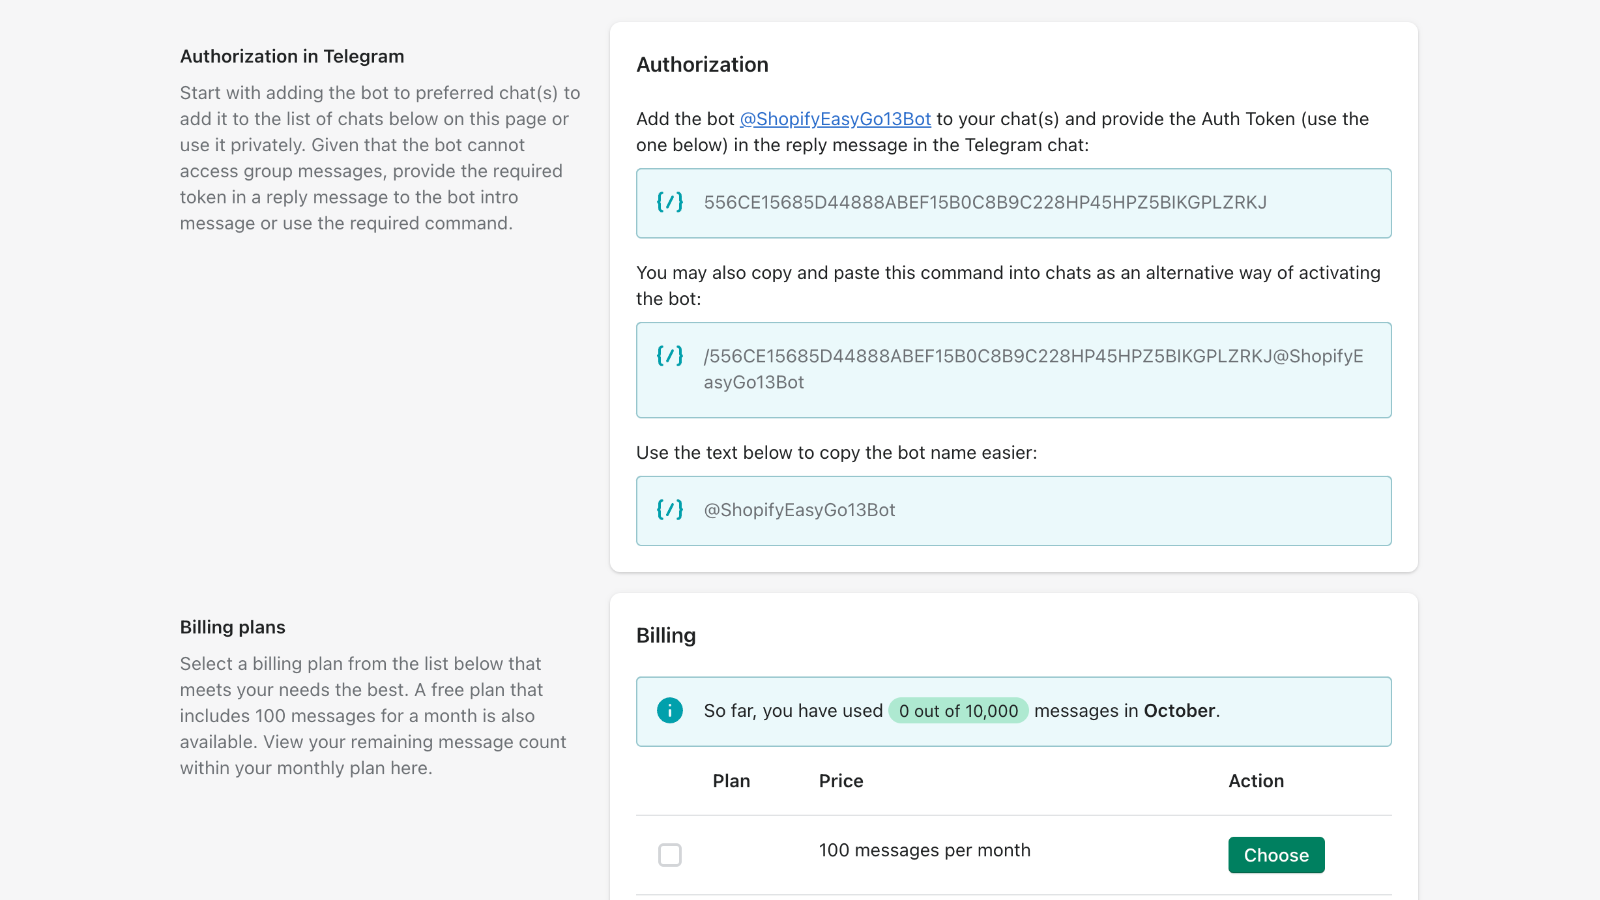
Task: Tick the checkbox for the 100 messages plan
Action: click(670, 855)
